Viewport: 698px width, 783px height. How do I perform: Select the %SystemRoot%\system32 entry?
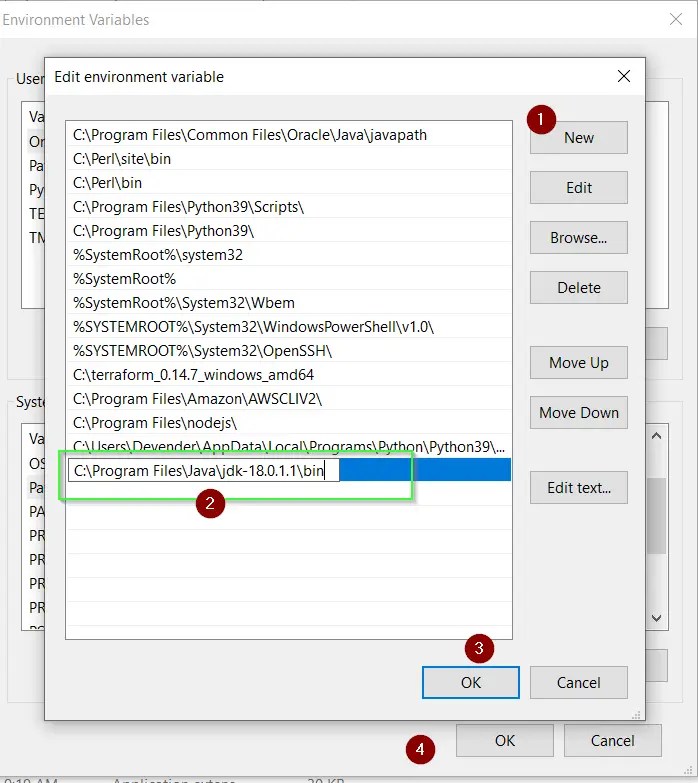[289, 255]
